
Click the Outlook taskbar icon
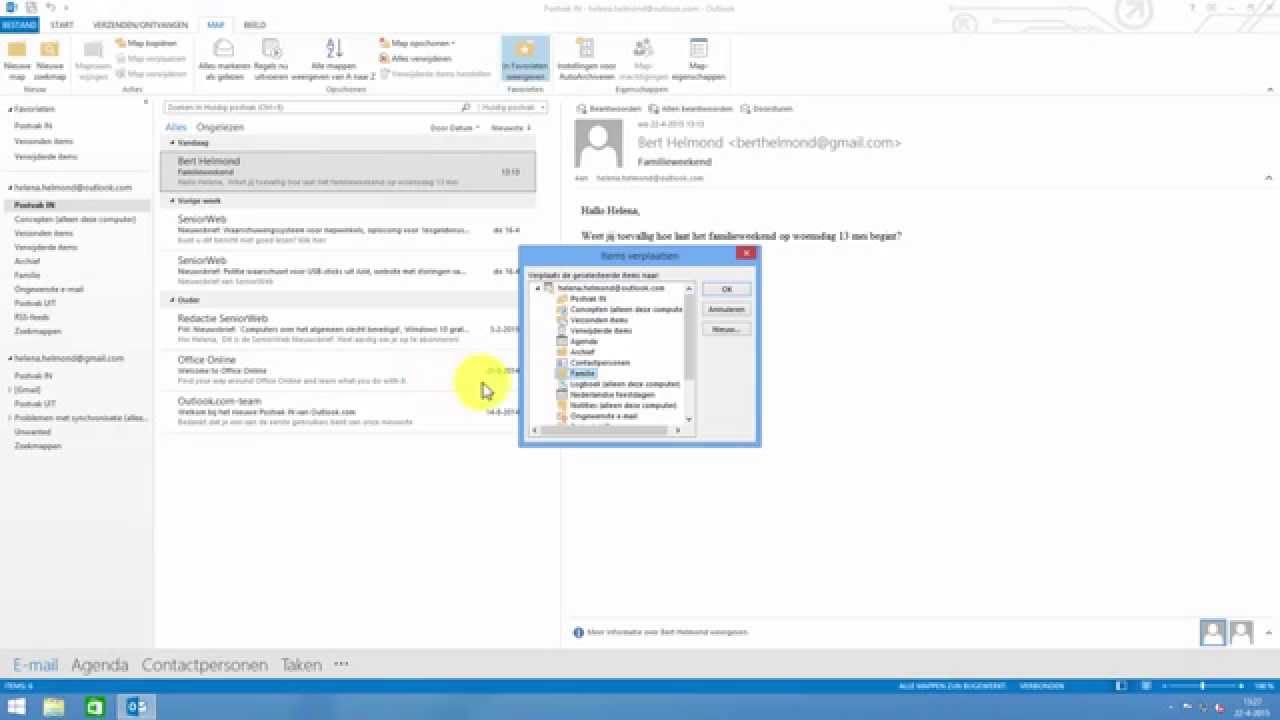click(x=137, y=707)
